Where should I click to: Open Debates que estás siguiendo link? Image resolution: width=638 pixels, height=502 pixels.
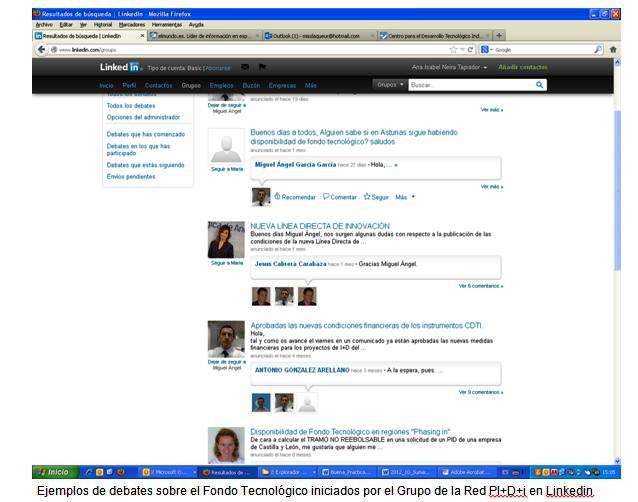145,165
